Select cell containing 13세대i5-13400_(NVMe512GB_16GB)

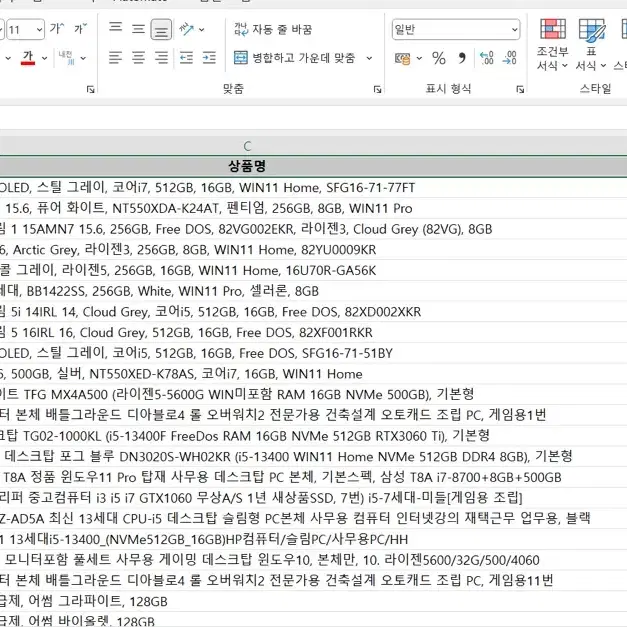[314, 539]
